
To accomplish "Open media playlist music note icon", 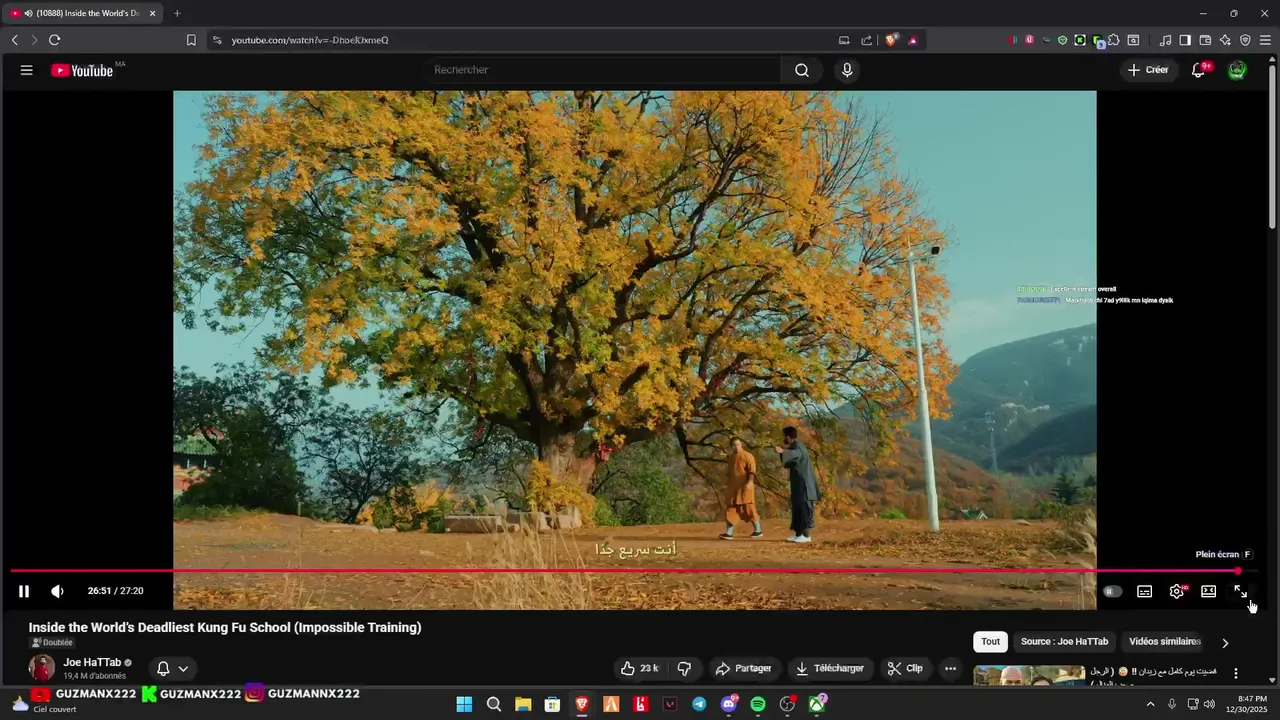I will 1165,40.
